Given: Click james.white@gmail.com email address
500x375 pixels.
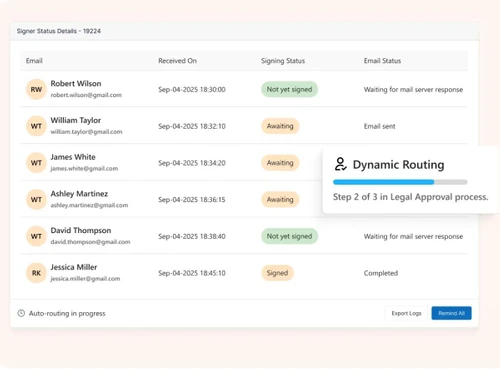Looking at the screenshot, I should click(84, 168).
